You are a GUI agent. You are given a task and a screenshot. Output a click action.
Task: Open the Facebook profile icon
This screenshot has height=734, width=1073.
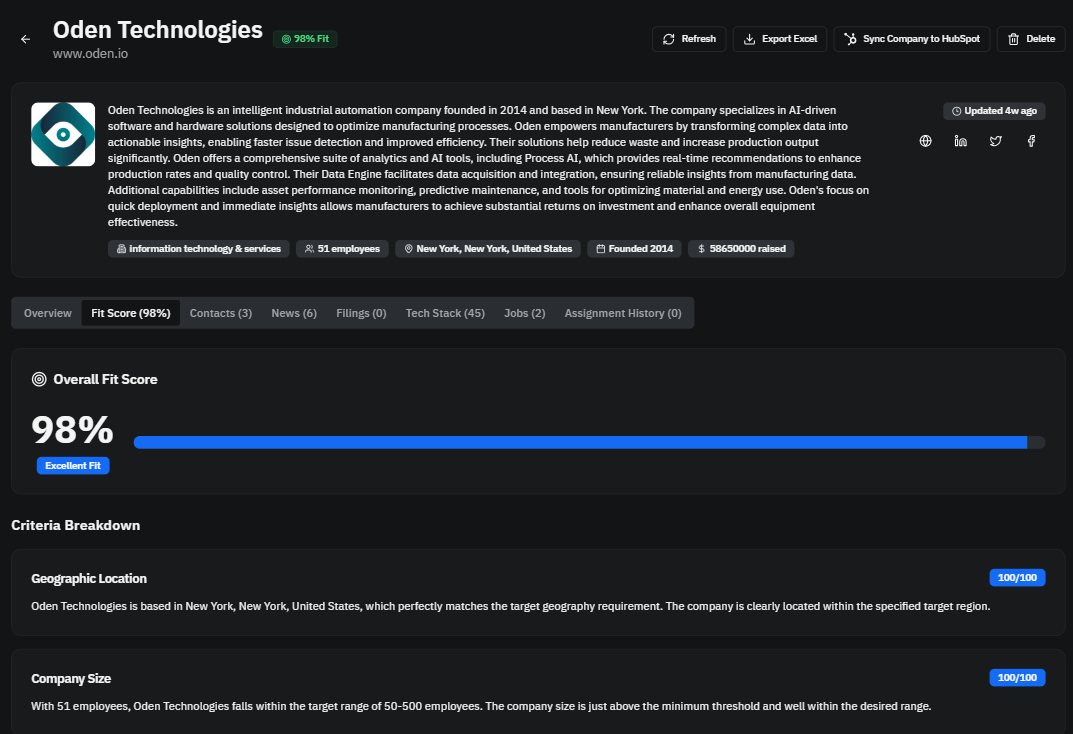[x=1030, y=141]
